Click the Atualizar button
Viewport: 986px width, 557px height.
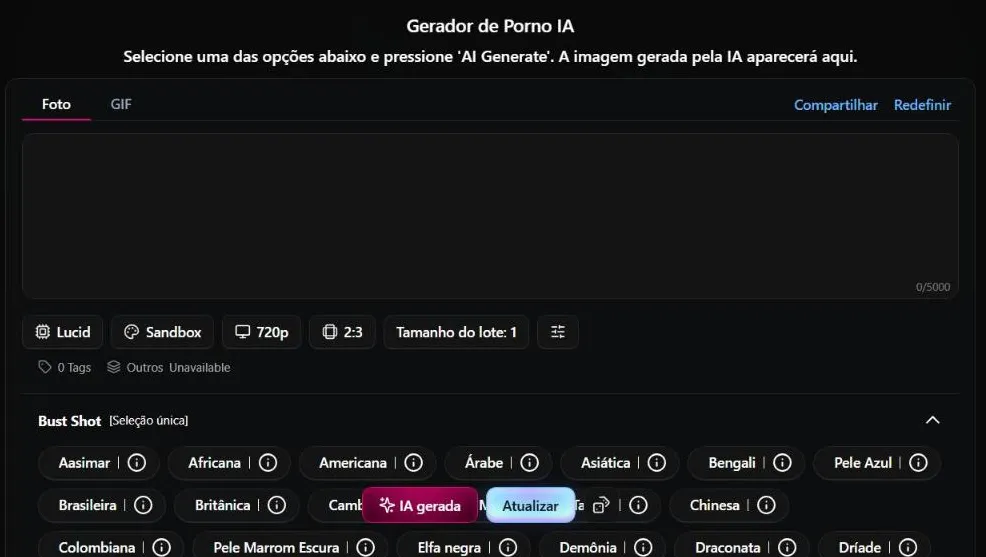(x=531, y=505)
